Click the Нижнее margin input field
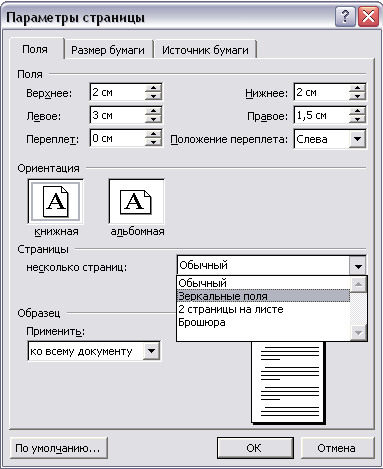This screenshot has width=383, height=469. click(x=322, y=92)
